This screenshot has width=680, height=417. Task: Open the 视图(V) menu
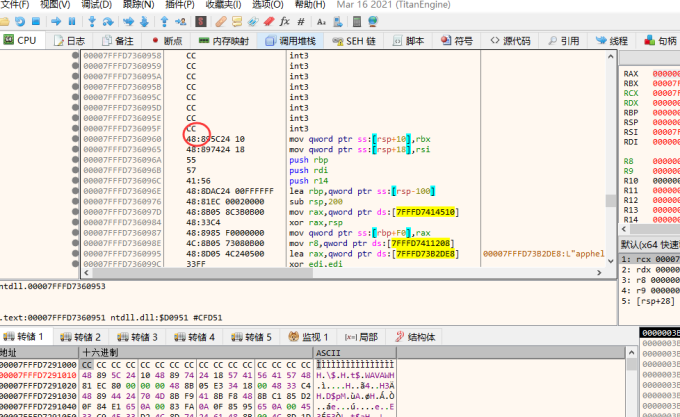point(55,5)
